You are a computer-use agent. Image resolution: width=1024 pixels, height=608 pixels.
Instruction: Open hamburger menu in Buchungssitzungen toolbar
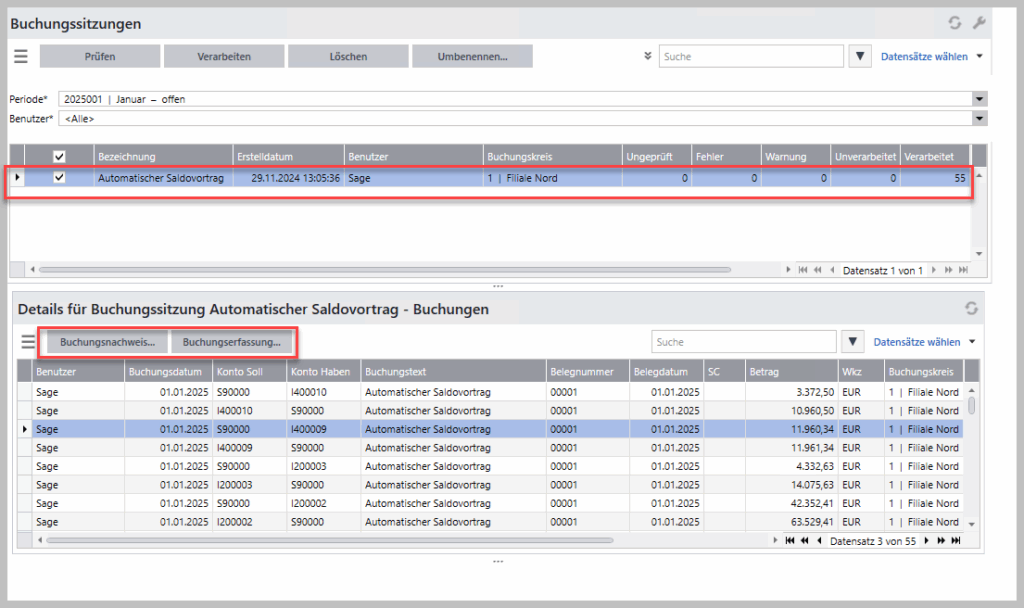pyautogui.click(x=21, y=57)
